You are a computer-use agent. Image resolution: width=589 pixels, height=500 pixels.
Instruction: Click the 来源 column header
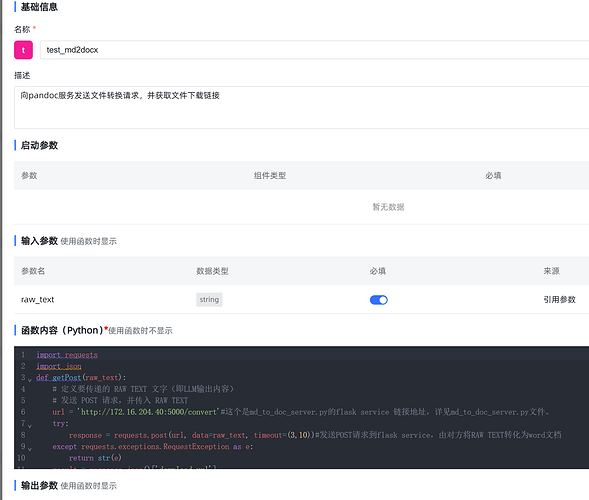551,271
